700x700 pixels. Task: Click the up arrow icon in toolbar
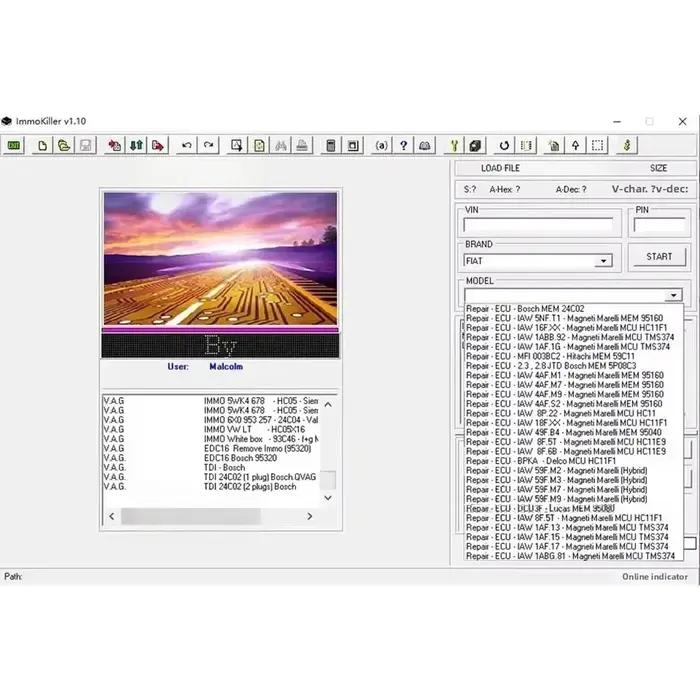pos(575,146)
